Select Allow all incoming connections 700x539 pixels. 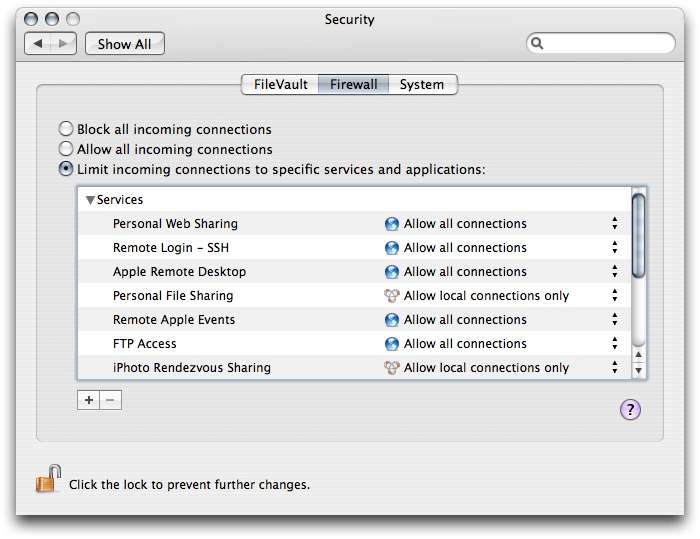point(66,149)
